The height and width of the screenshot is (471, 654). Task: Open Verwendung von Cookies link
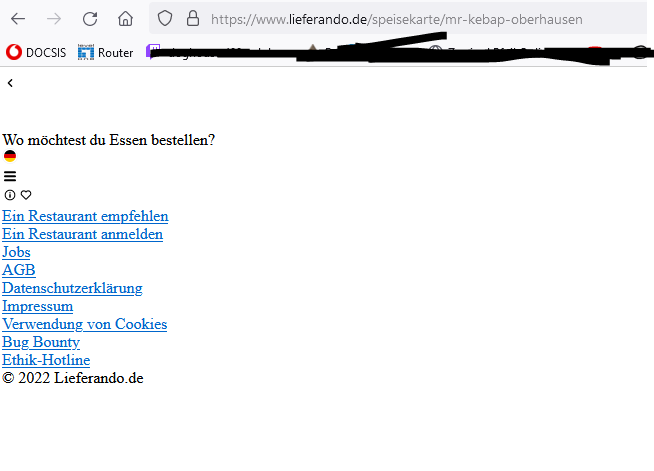tap(85, 324)
